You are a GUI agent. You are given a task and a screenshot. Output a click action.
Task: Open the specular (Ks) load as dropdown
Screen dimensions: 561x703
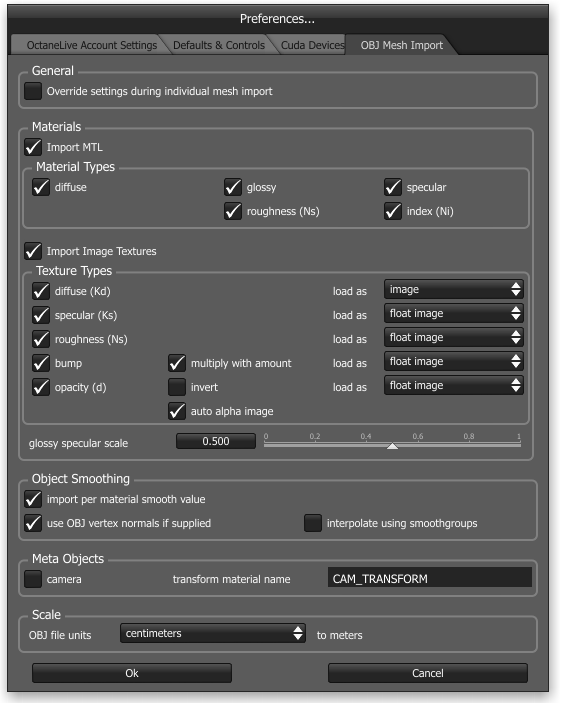[453, 313]
